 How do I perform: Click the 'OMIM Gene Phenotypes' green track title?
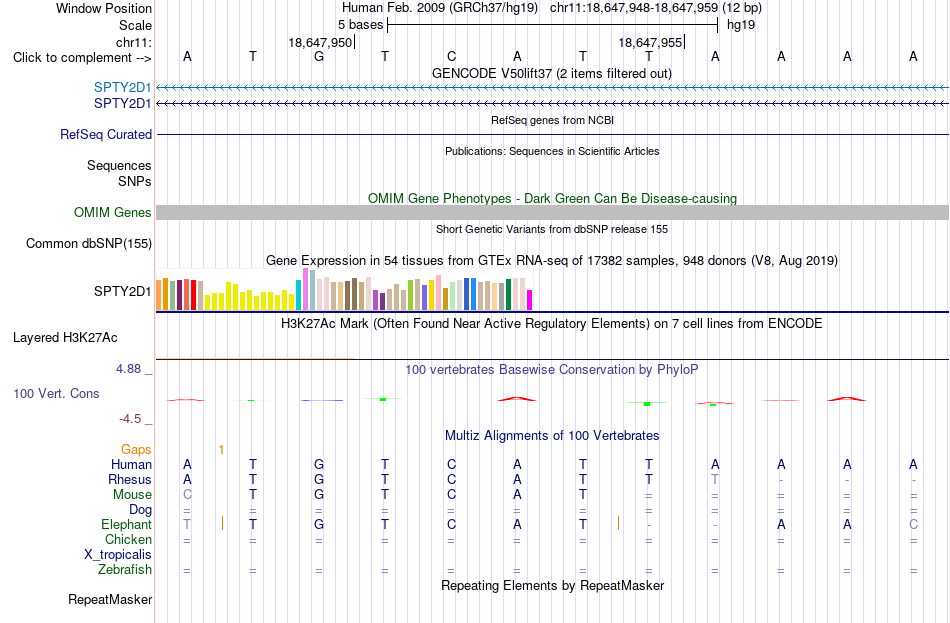pyautogui.click(x=553, y=198)
